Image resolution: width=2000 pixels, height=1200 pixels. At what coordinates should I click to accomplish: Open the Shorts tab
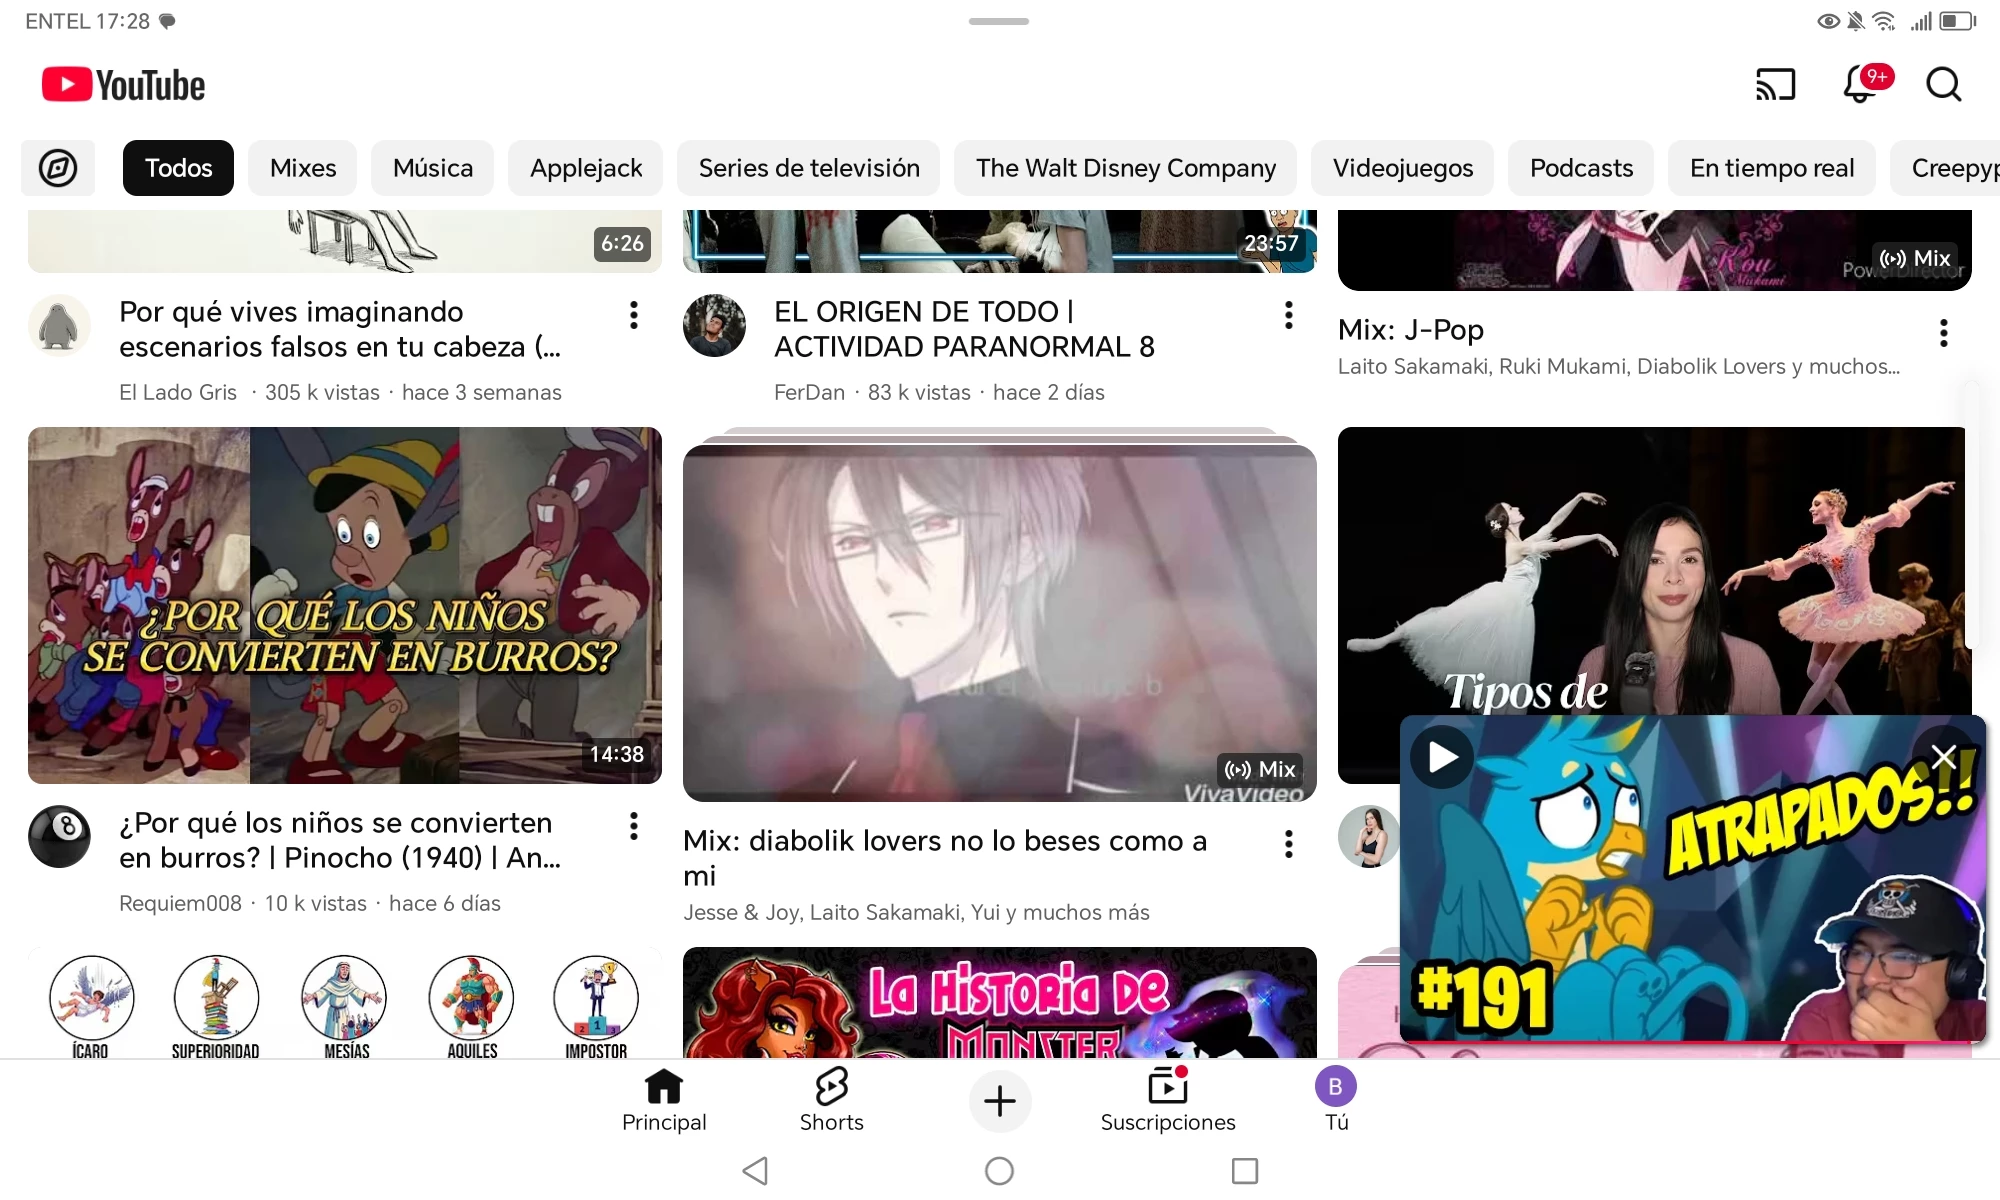(x=831, y=1100)
